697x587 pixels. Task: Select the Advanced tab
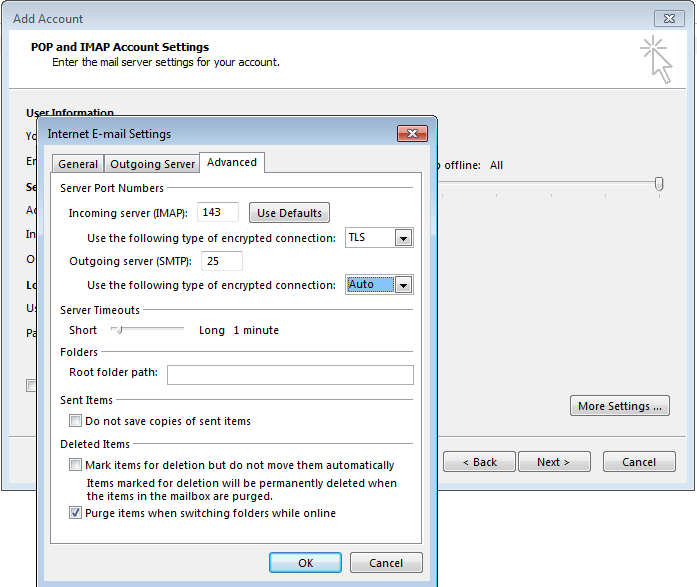[232, 162]
